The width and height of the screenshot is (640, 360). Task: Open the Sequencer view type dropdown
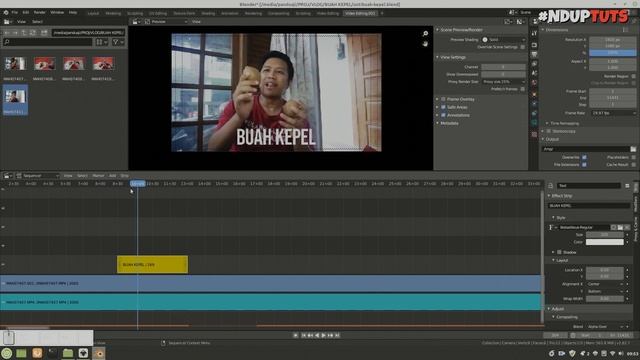[38, 176]
